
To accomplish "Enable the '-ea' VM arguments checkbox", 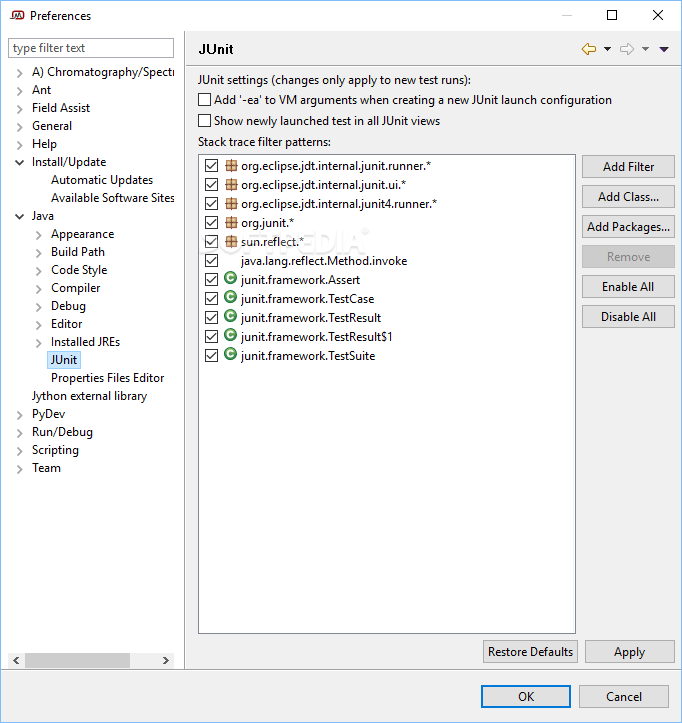I will pos(204,100).
